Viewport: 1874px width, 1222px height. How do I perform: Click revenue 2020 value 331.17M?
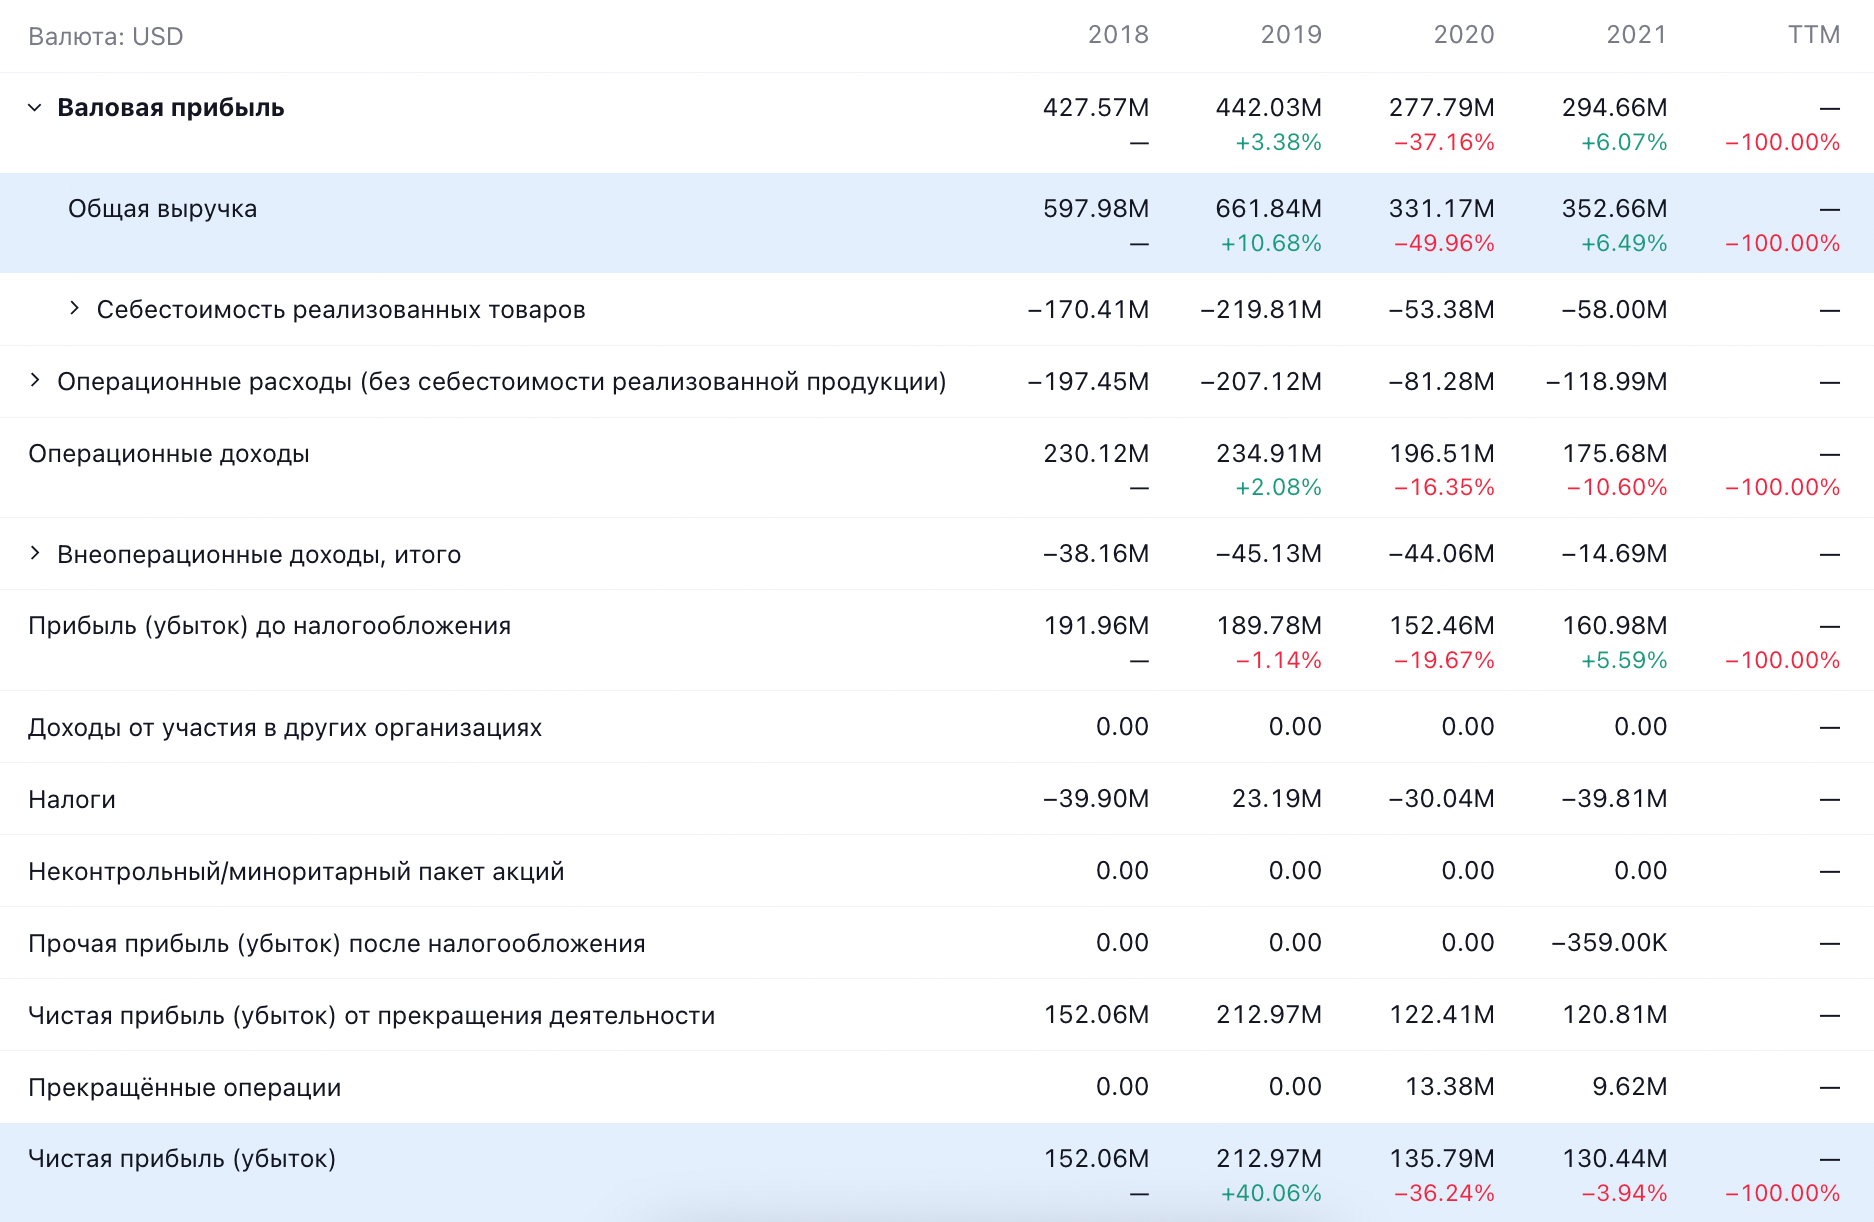pos(1442,208)
